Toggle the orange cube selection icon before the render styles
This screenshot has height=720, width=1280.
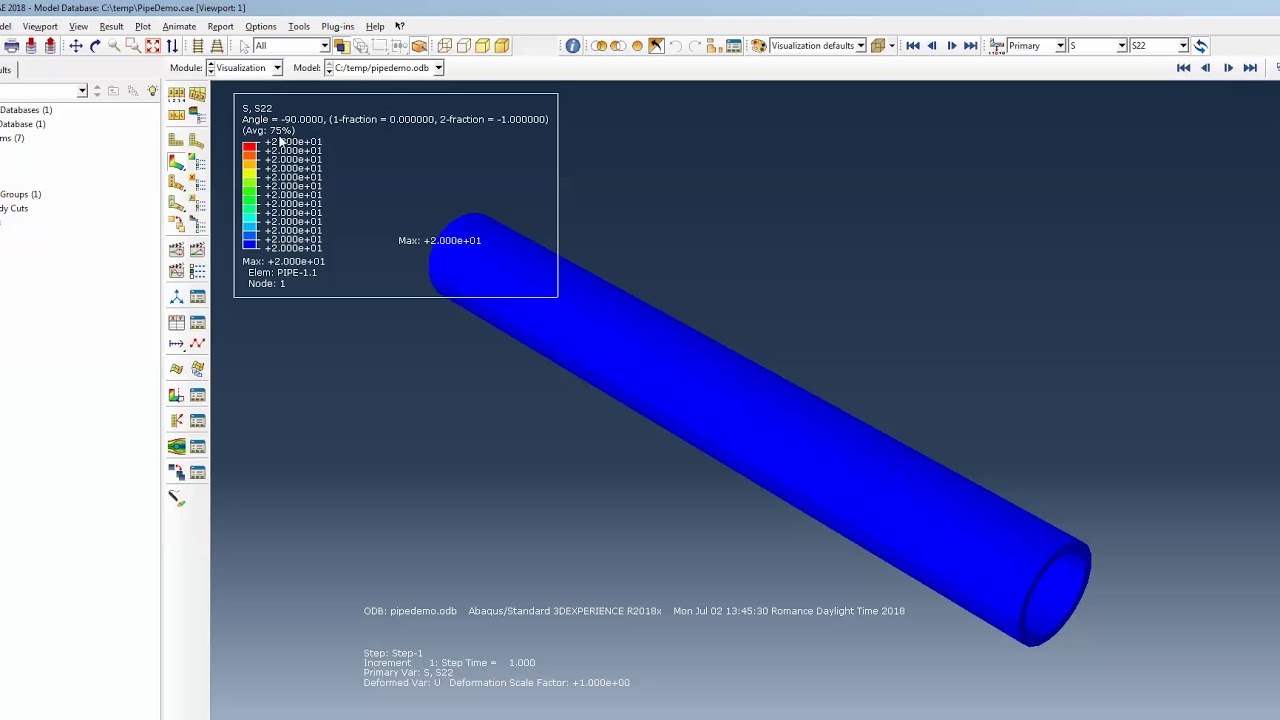419,46
